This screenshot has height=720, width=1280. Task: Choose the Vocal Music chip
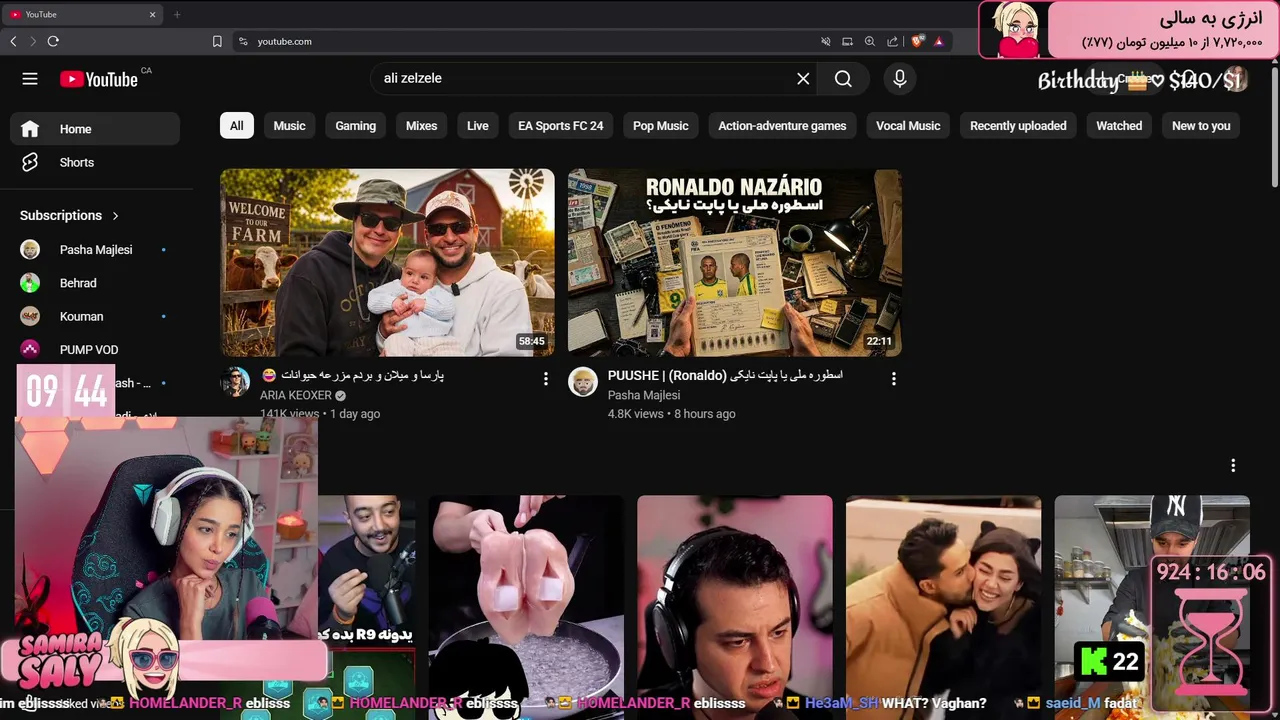(x=908, y=126)
